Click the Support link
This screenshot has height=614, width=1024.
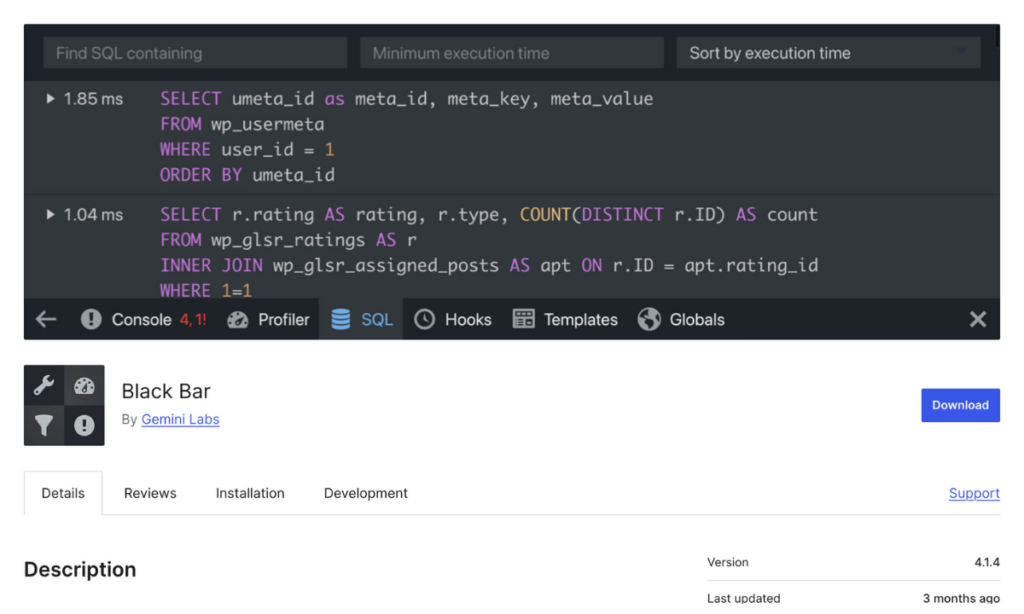pyautogui.click(x=973, y=493)
